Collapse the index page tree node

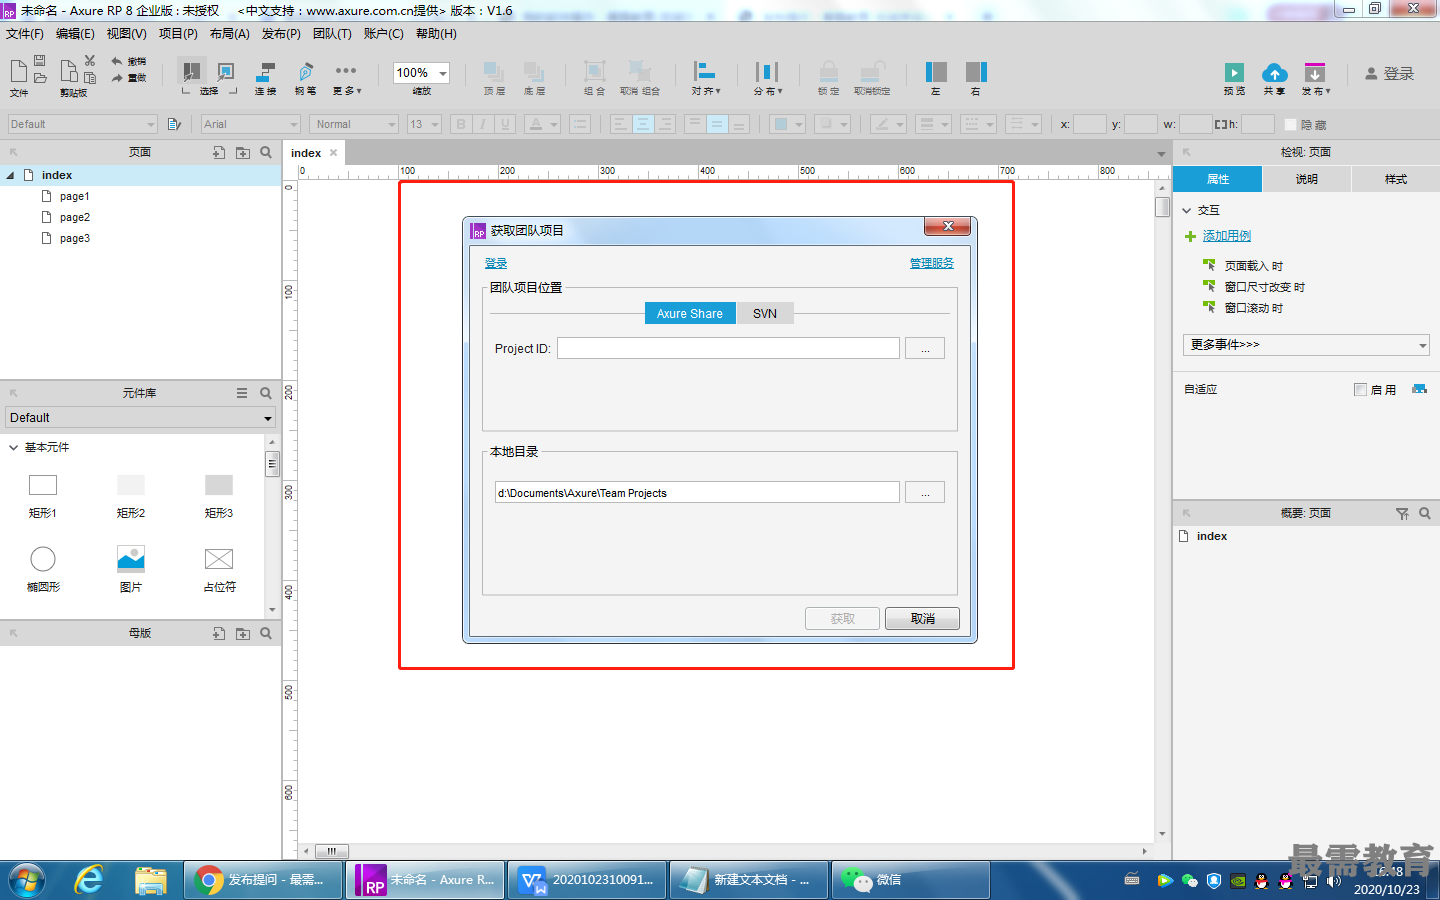pos(10,175)
